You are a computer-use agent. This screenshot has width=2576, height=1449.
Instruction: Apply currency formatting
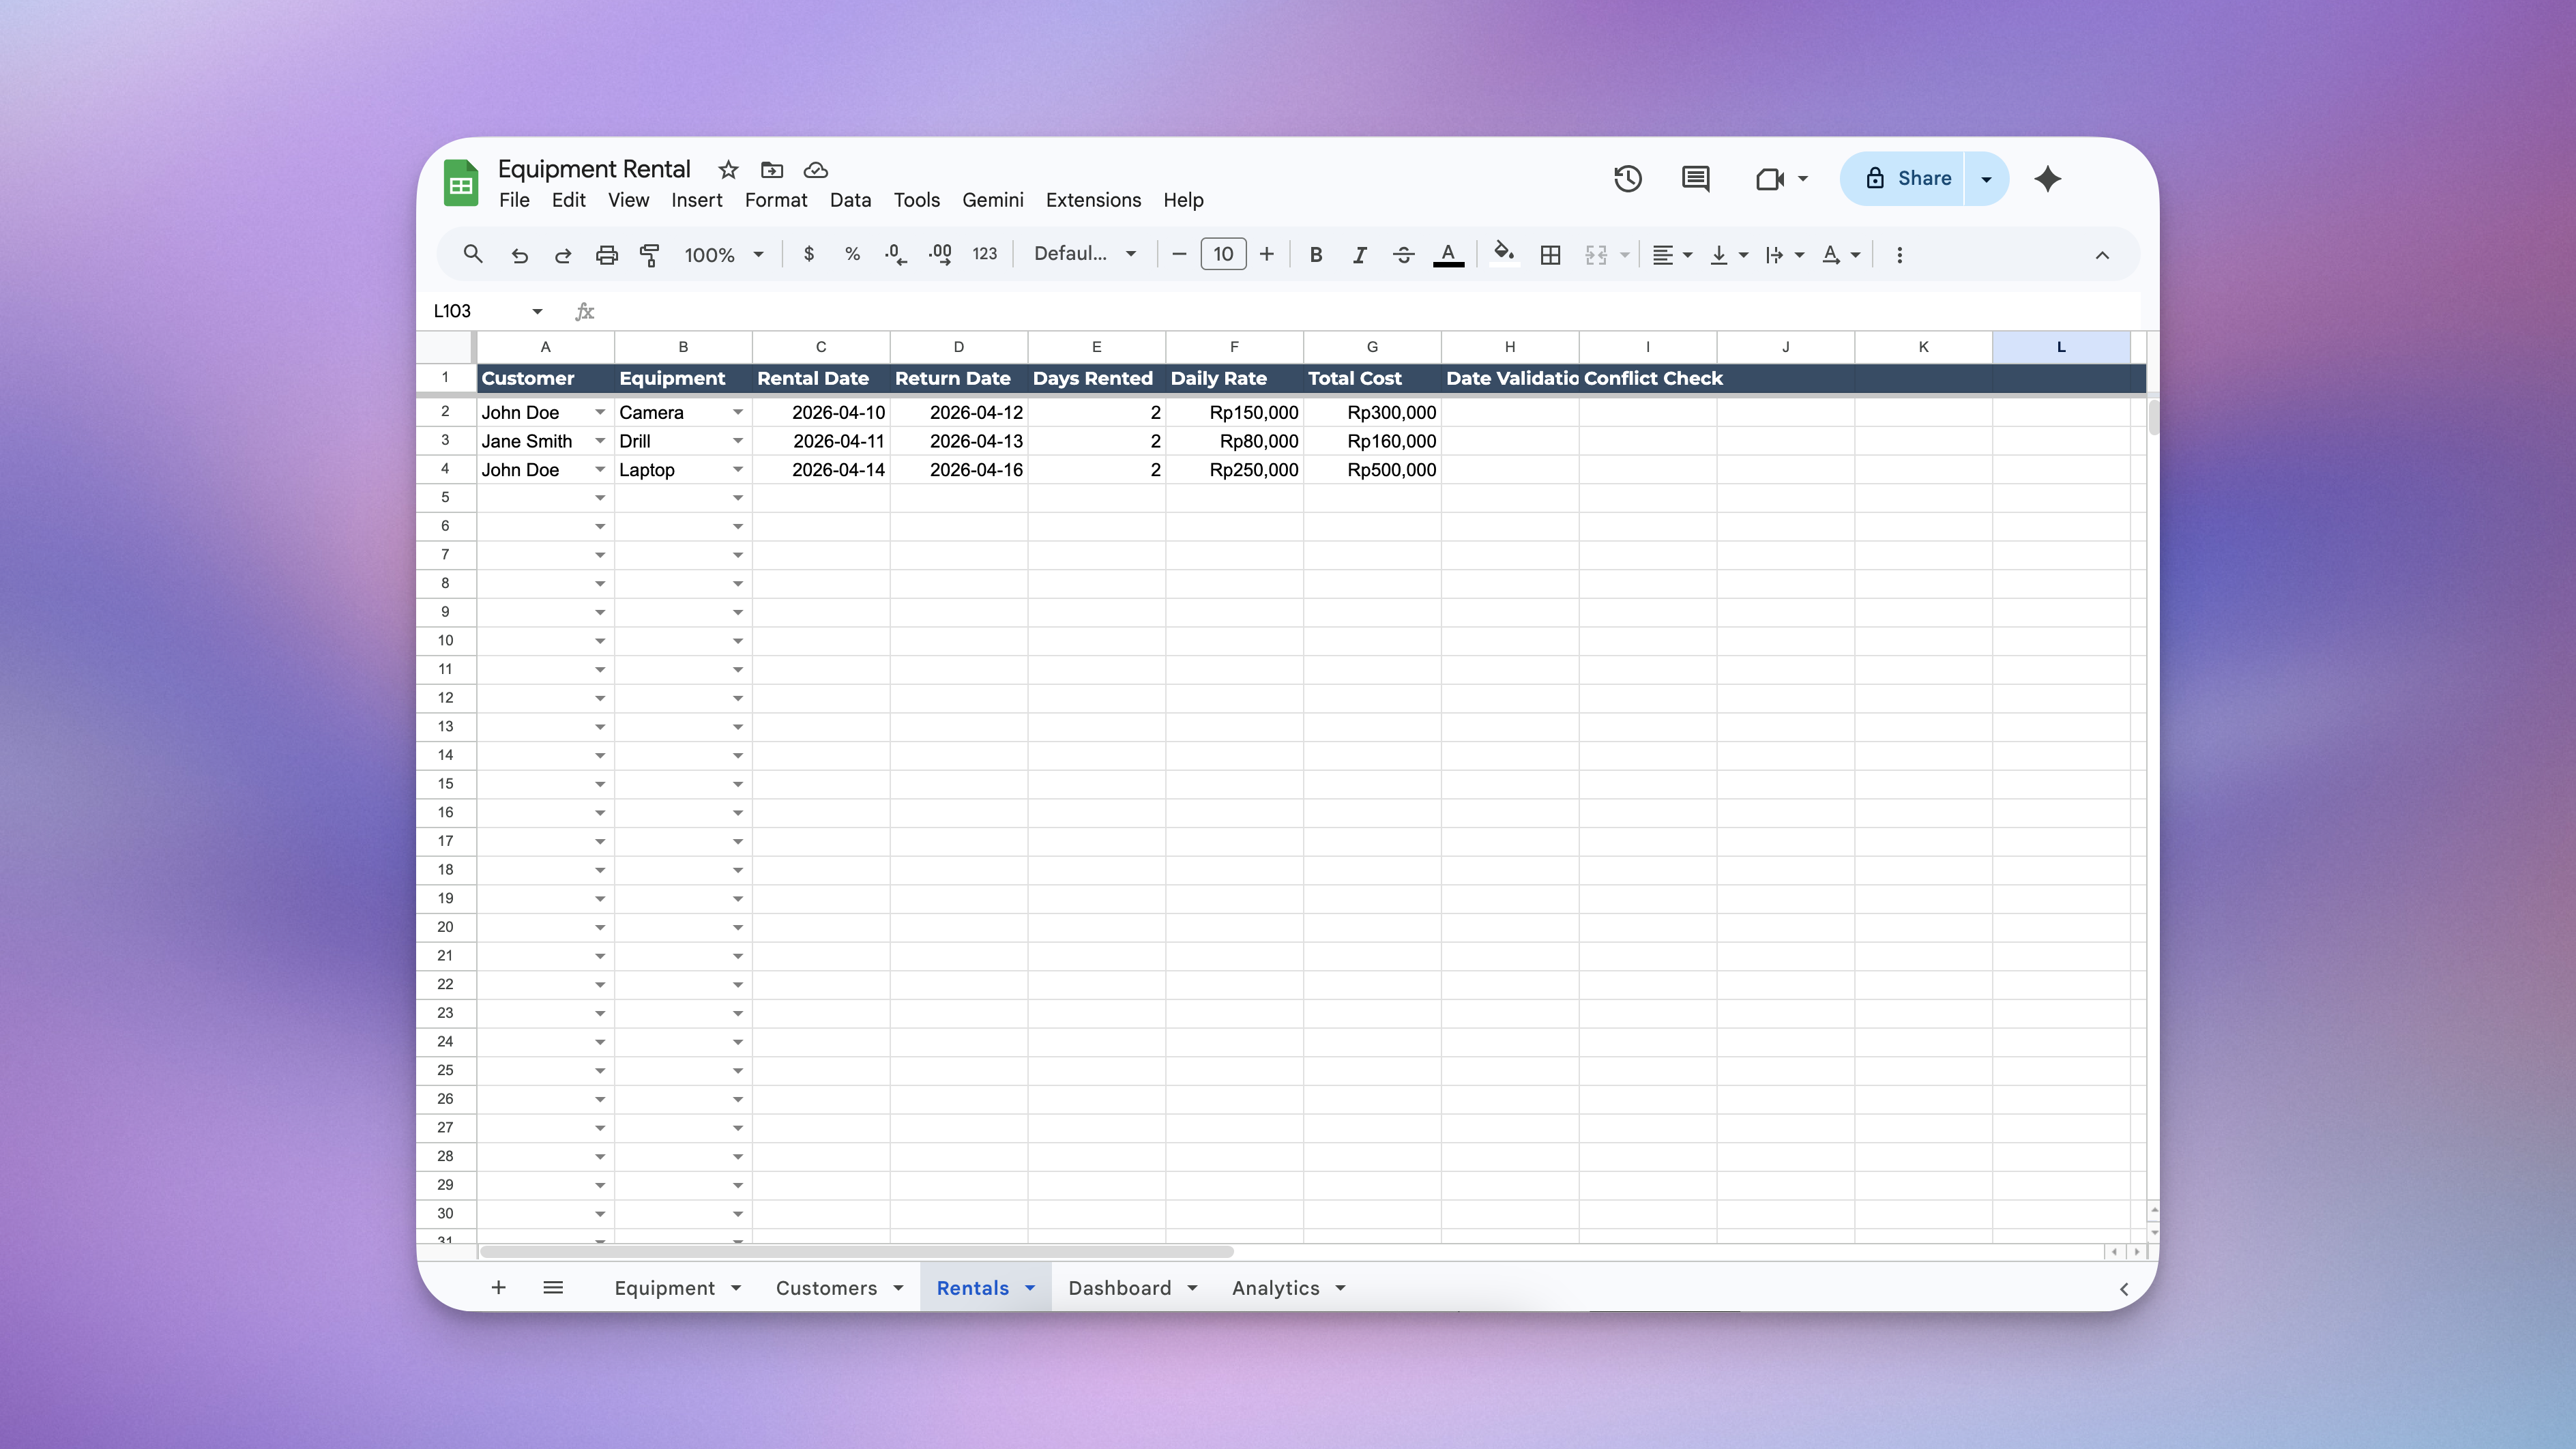coord(809,255)
